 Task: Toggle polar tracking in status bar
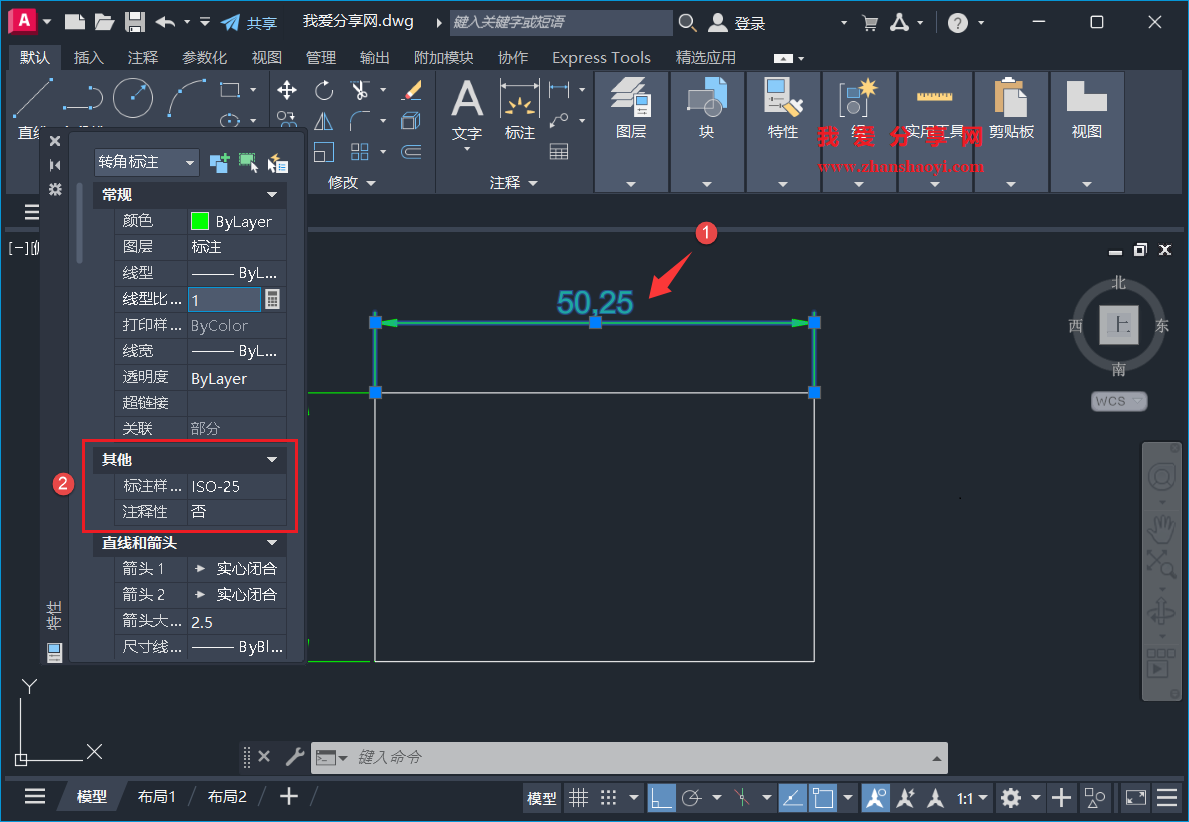692,797
